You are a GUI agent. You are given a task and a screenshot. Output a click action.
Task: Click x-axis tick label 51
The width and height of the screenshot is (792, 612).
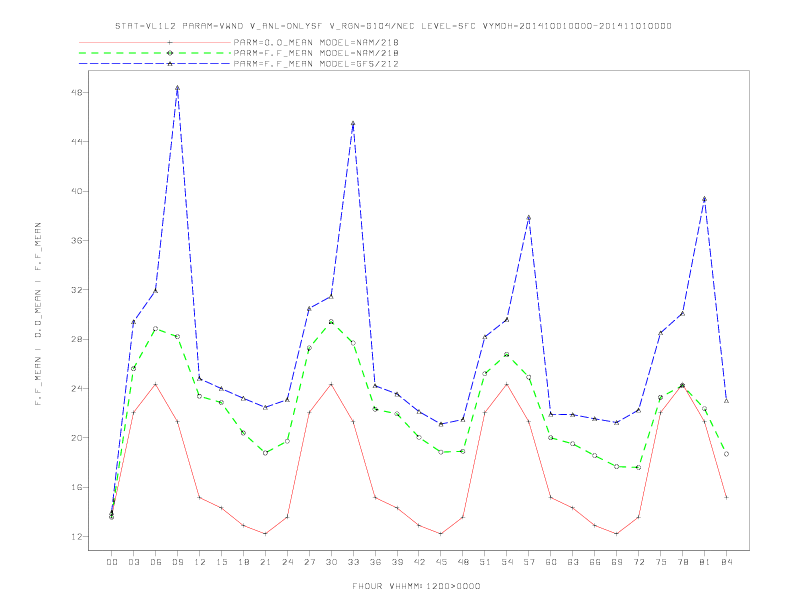[485, 562]
